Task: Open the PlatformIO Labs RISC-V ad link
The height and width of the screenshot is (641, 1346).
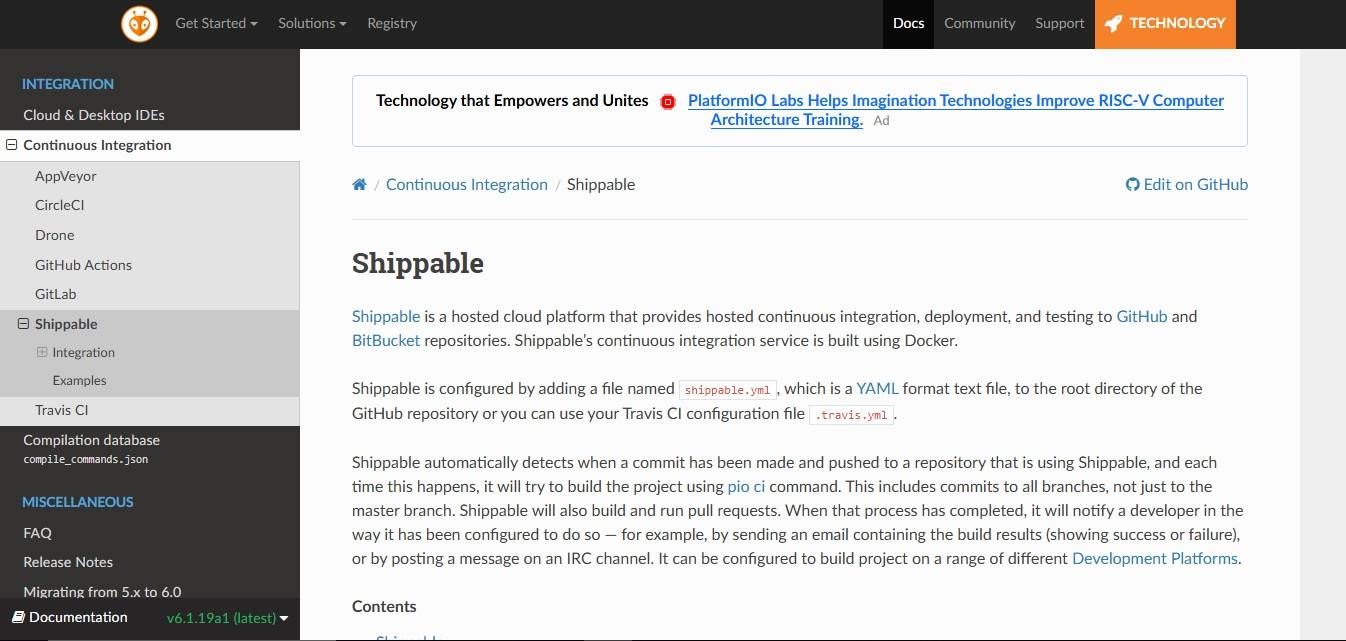Action: click(956, 110)
